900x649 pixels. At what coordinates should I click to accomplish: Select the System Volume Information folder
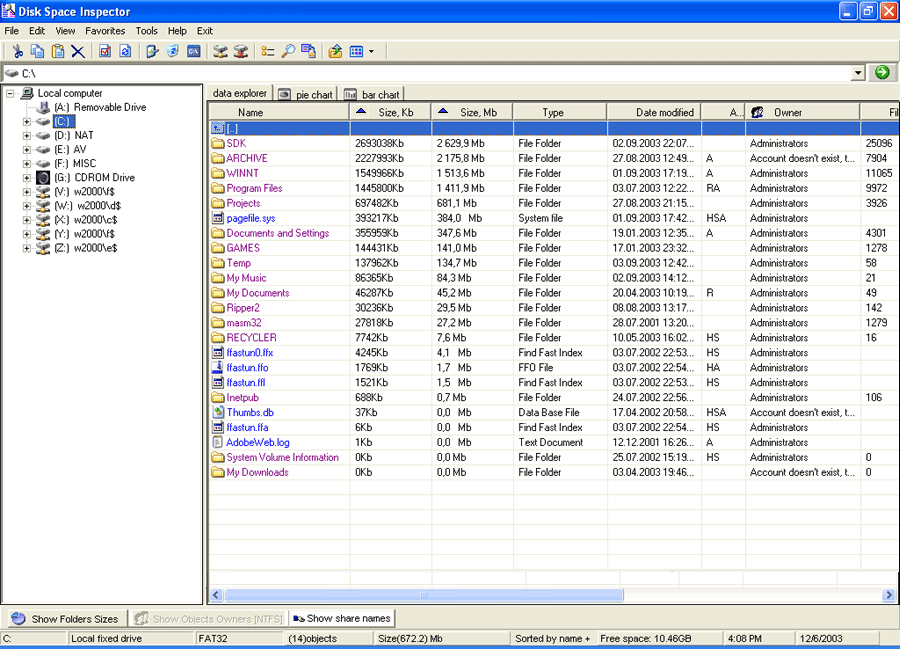point(282,457)
